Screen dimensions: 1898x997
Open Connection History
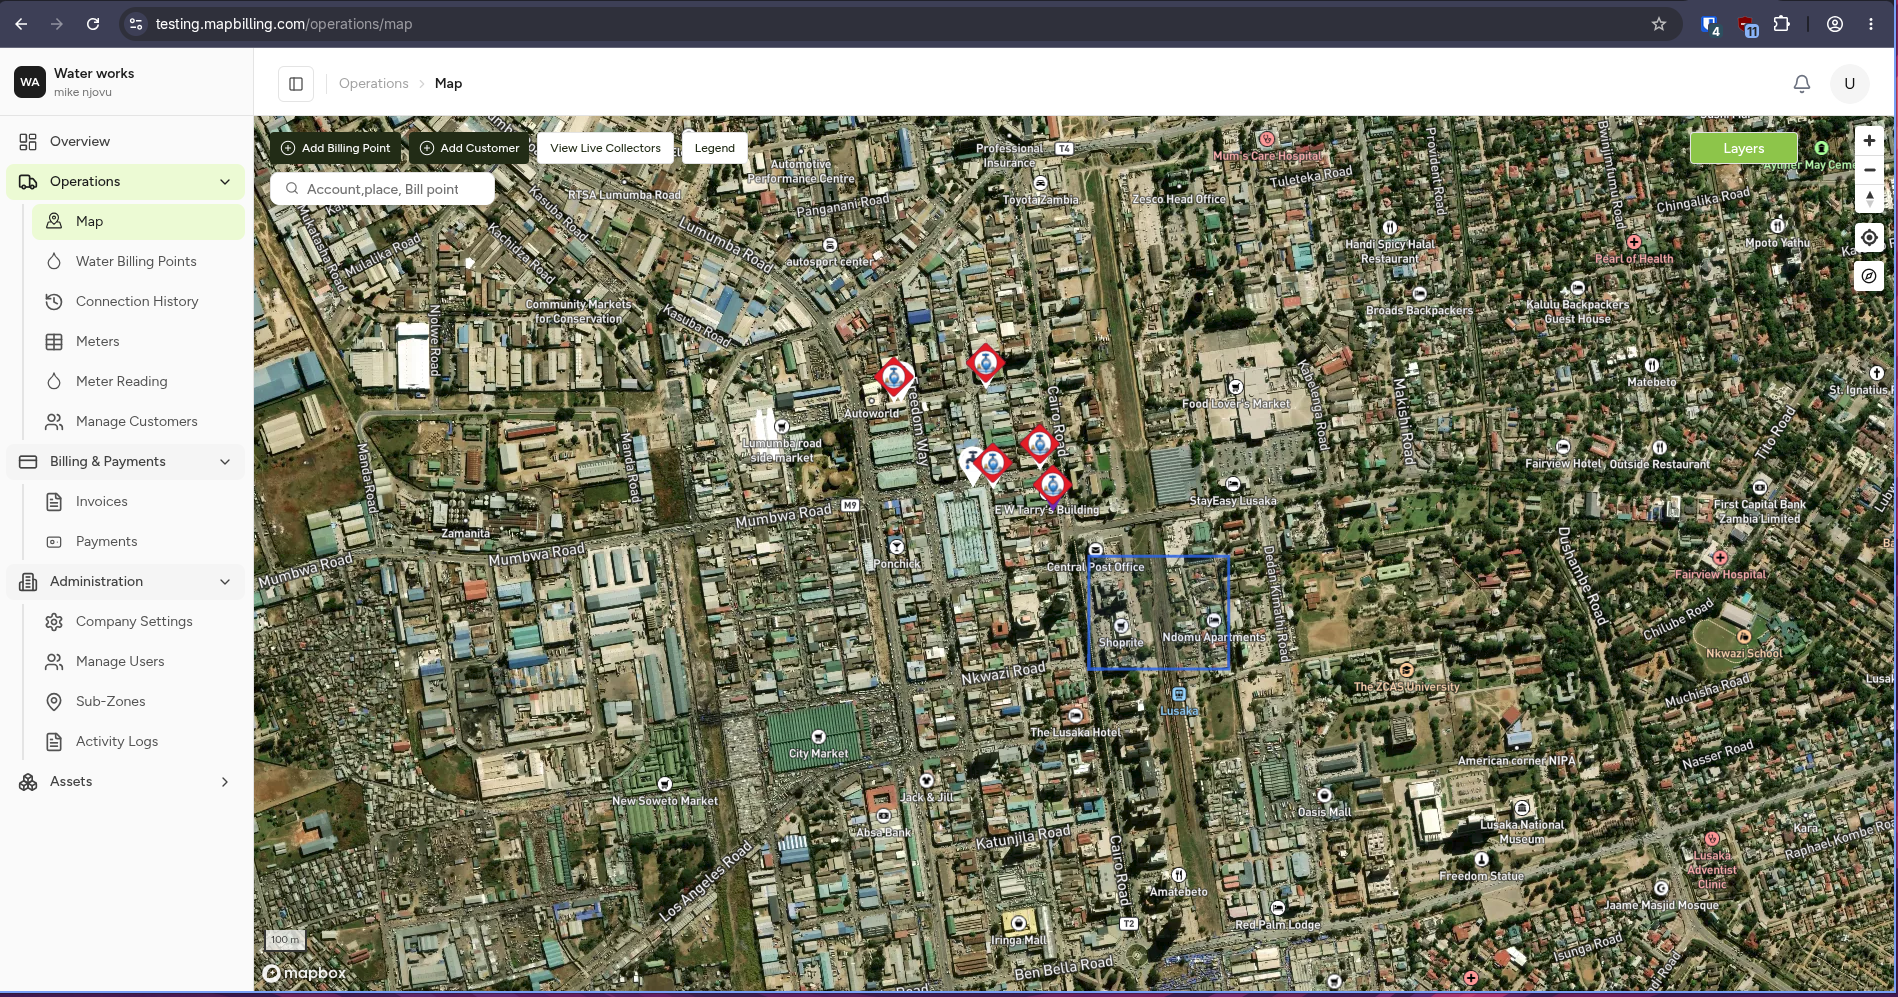(x=138, y=302)
